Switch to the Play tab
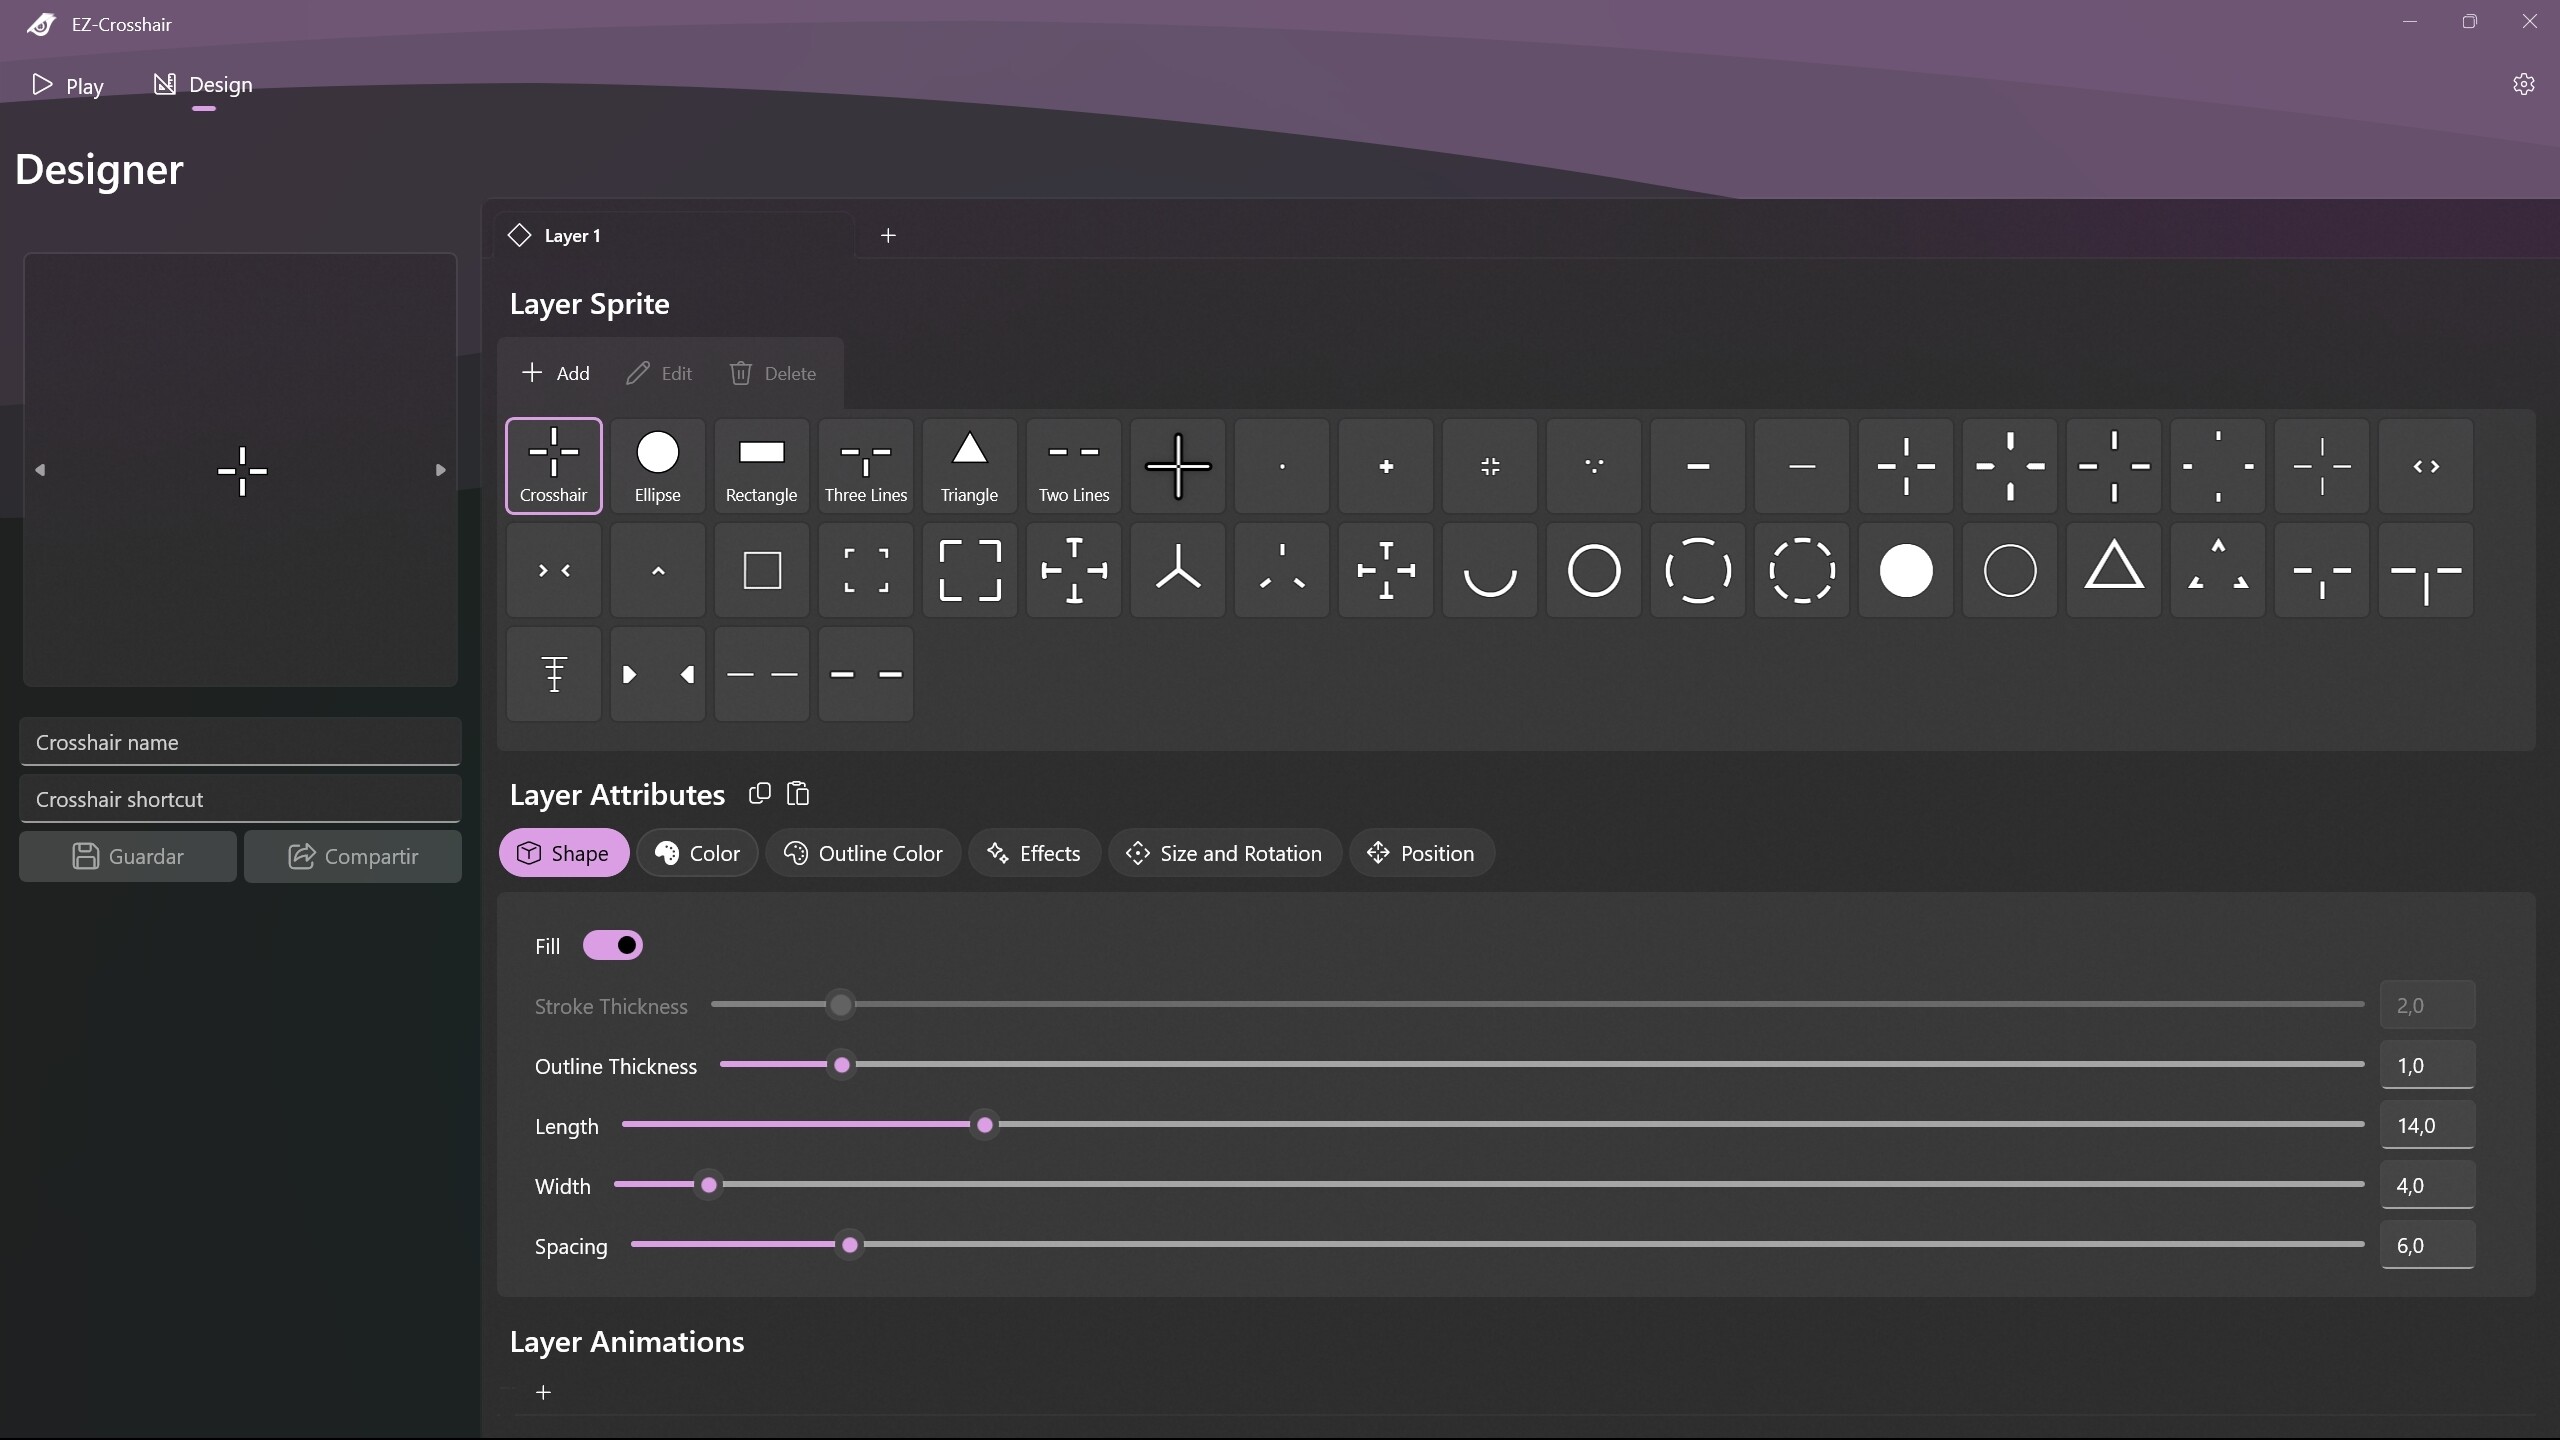The height and width of the screenshot is (1440, 2560). point(68,86)
